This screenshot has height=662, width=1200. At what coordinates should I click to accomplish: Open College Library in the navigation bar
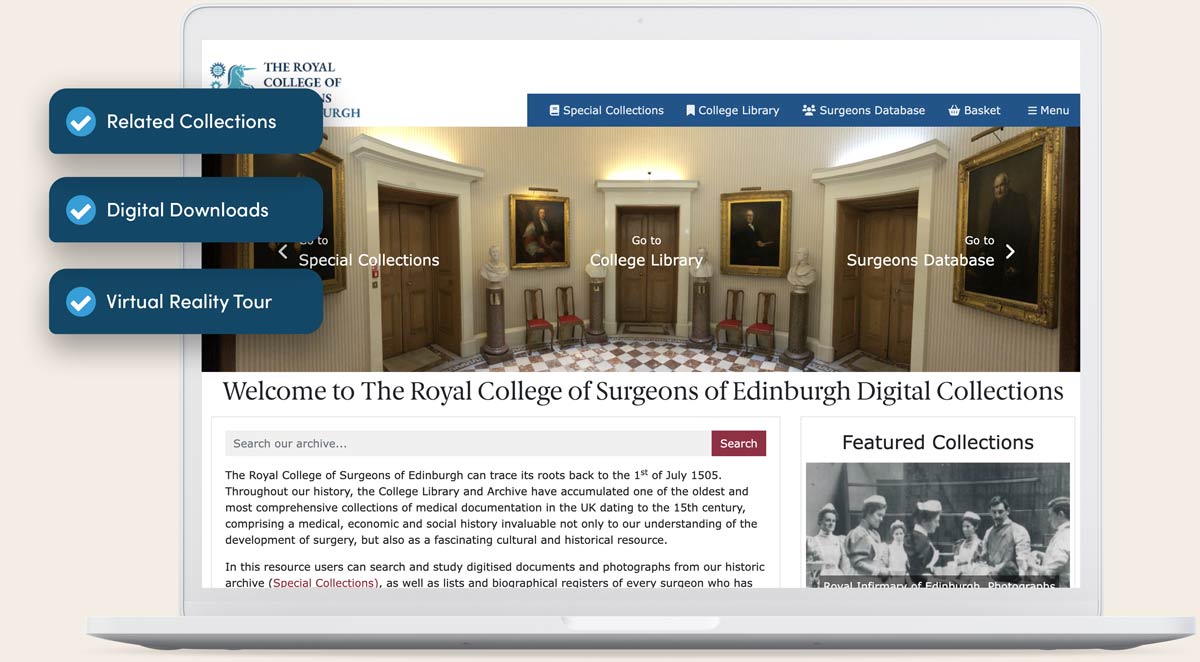pyautogui.click(x=732, y=110)
